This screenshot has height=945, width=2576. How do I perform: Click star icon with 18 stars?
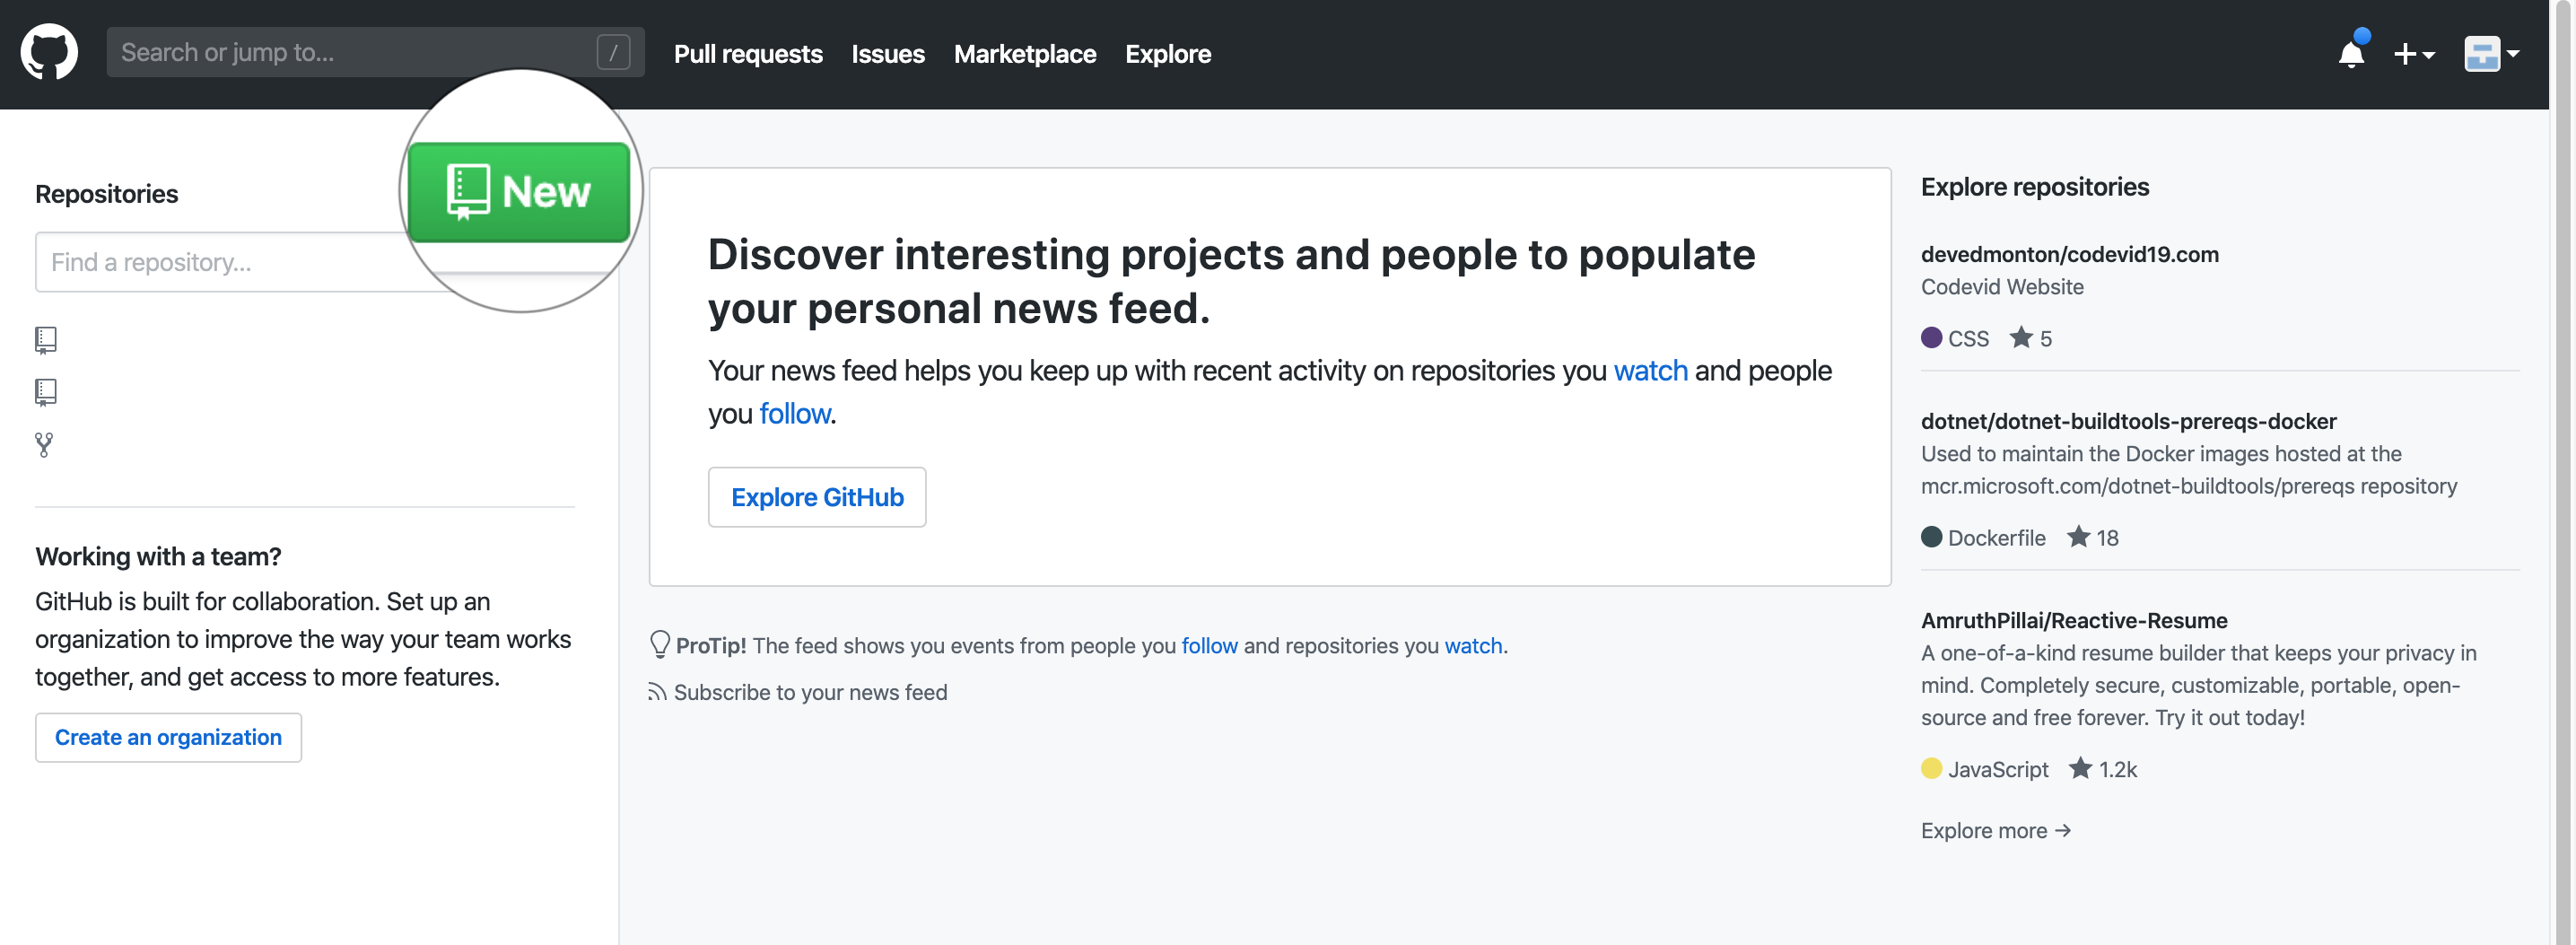[x=2078, y=537]
